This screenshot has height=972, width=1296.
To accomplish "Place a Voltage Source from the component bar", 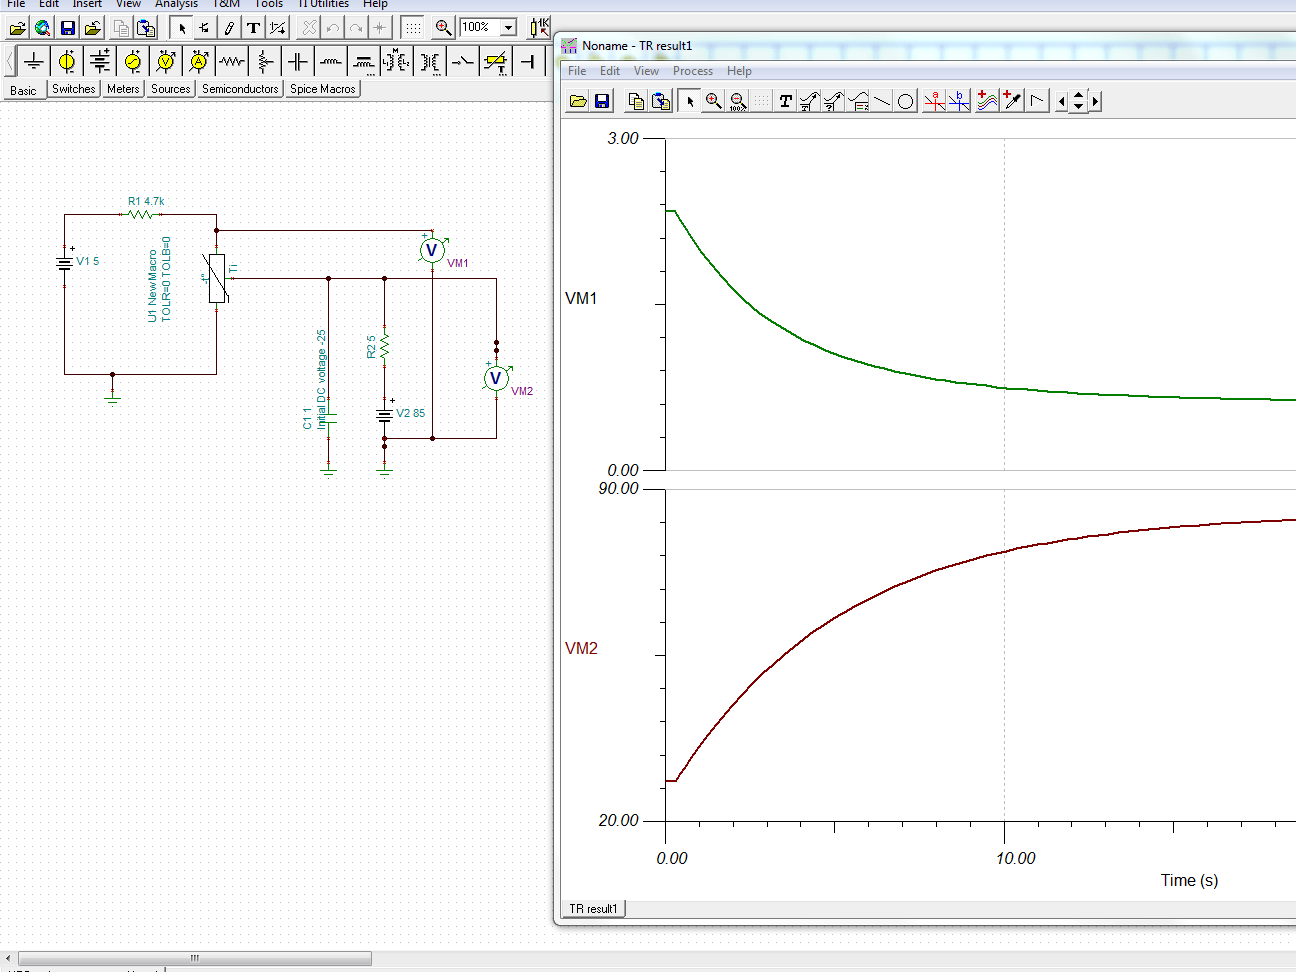I will tap(66, 61).
